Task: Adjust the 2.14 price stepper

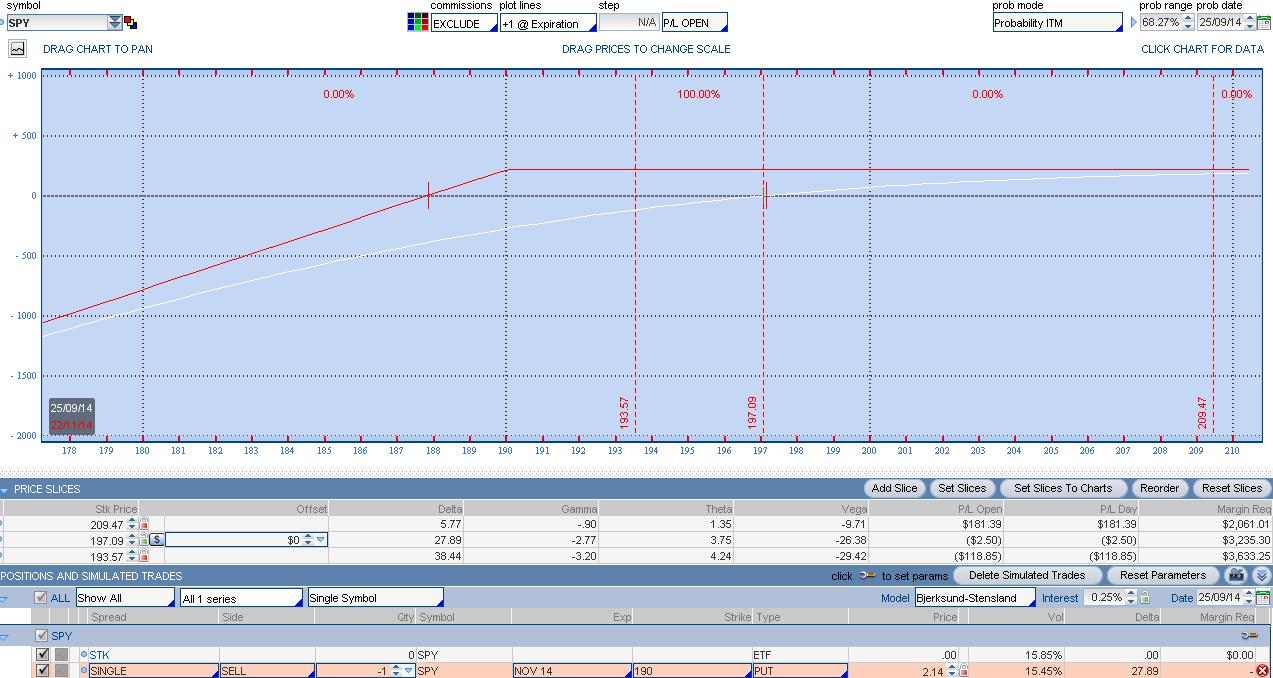Action: pyautogui.click(x=952, y=670)
